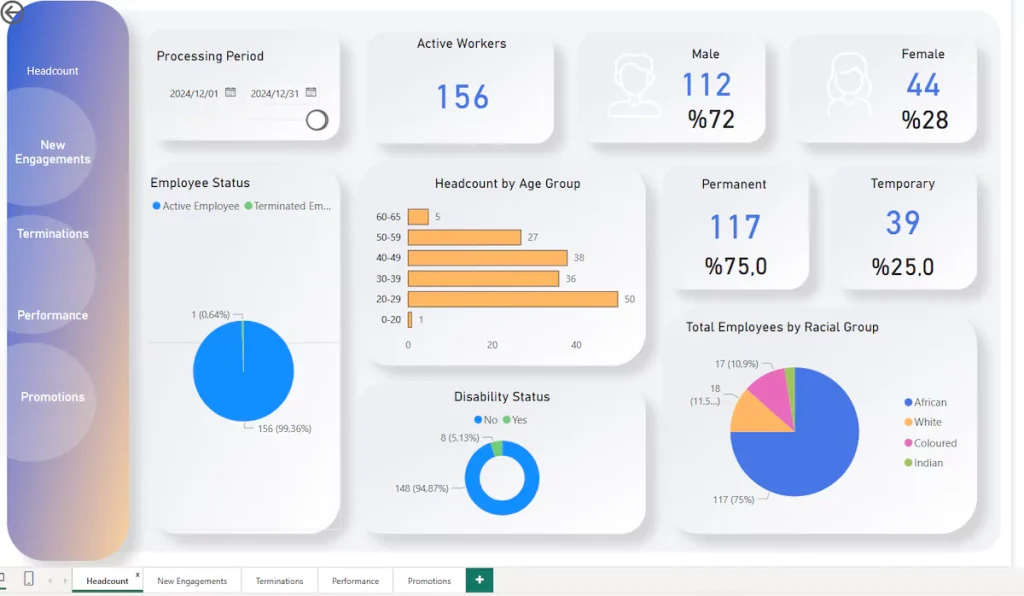This screenshot has width=1024, height=596.
Task: Select the African legend color swatch
Action: (x=907, y=402)
